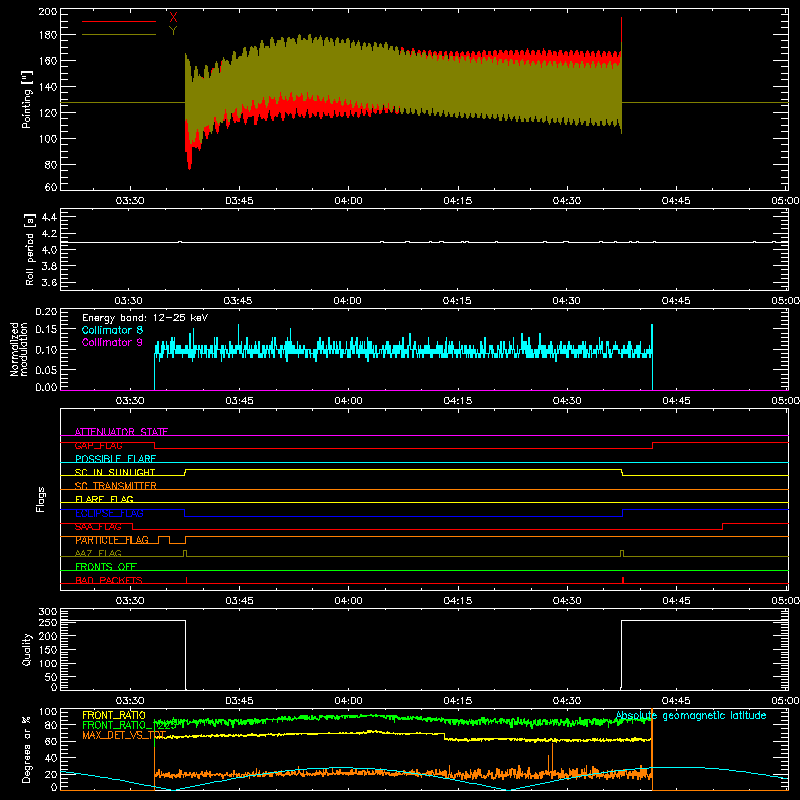Viewport: 800px width, 800px height.
Task: Click 03:30 tick label under Flags plot
Action: click(x=130, y=601)
